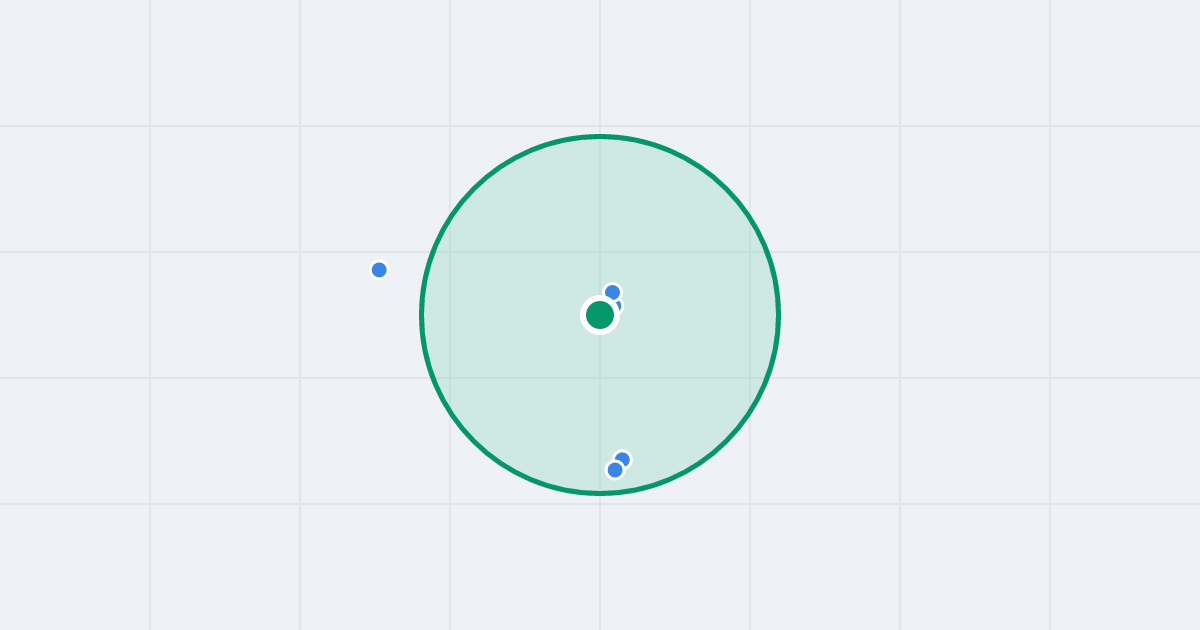Select the lowest blue dot near the circle's bottom edge

(x=615, y=470)
